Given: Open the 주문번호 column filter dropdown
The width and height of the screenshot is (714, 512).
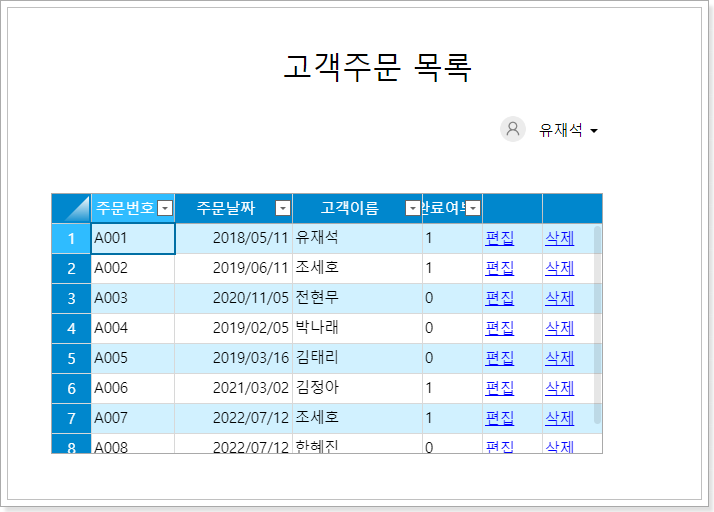Looking at the screenshot, I should tap(165, 208).
